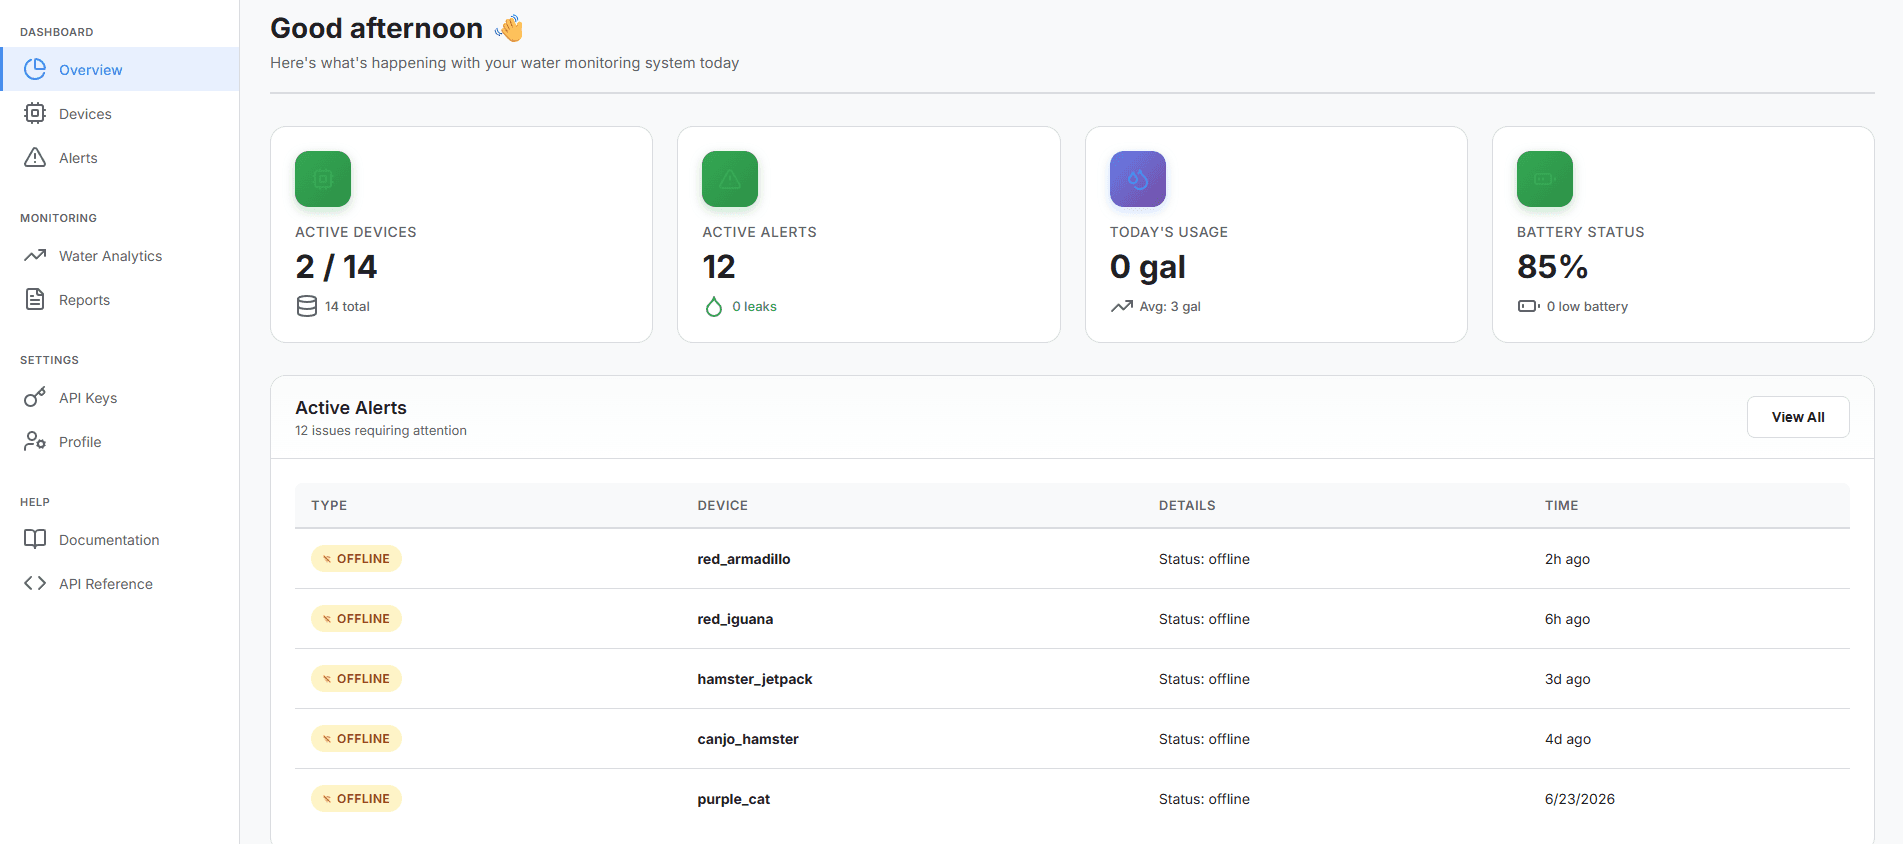Click the '3d ago' time cell

(x=1567, y=679)
